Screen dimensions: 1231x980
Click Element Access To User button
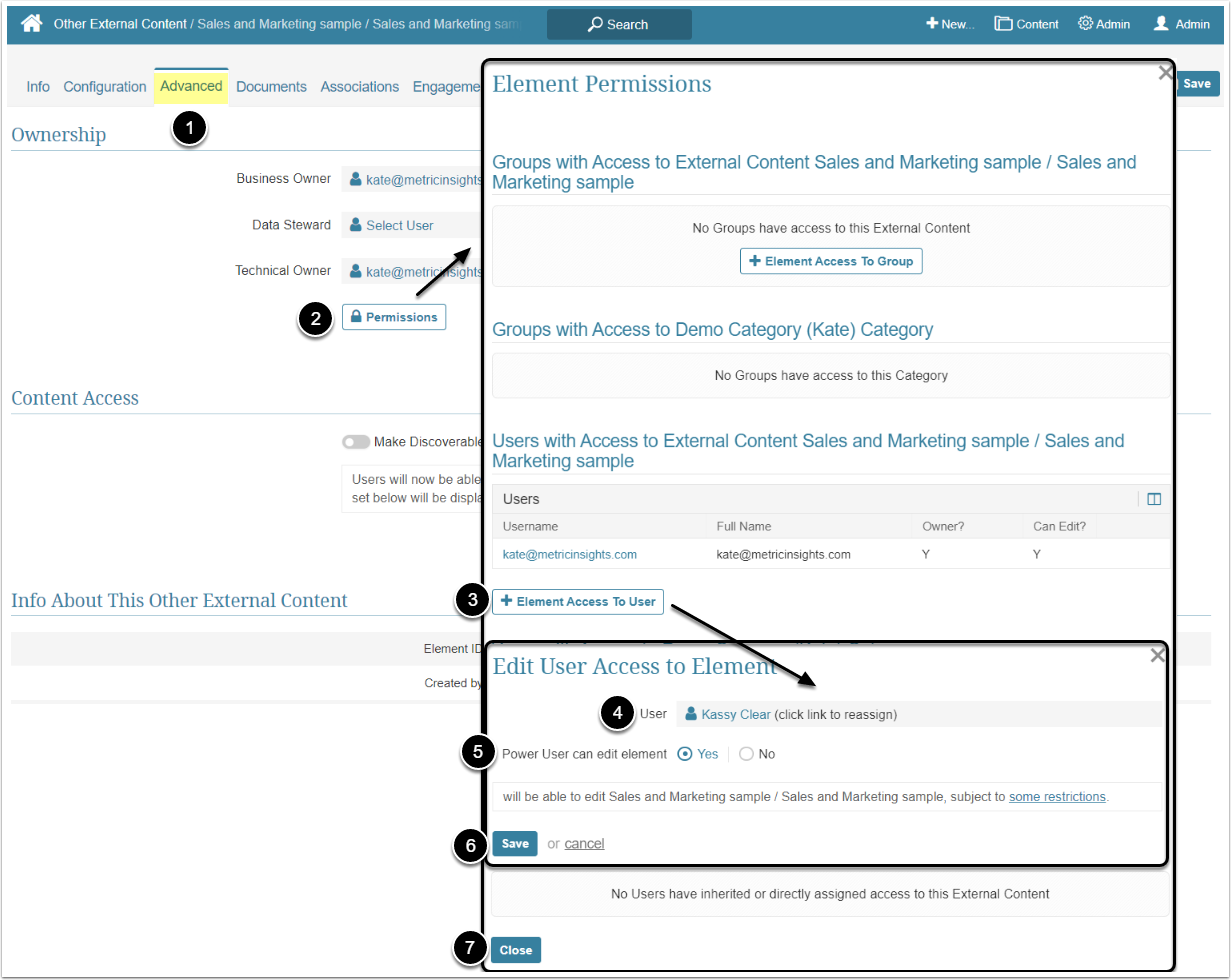[x=578, y=601]
